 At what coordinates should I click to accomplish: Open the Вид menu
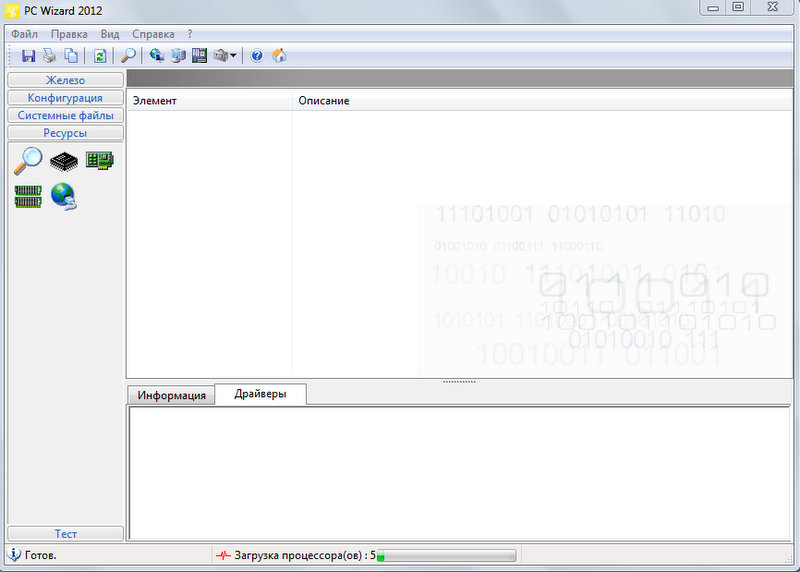click(x=110, y=34)
